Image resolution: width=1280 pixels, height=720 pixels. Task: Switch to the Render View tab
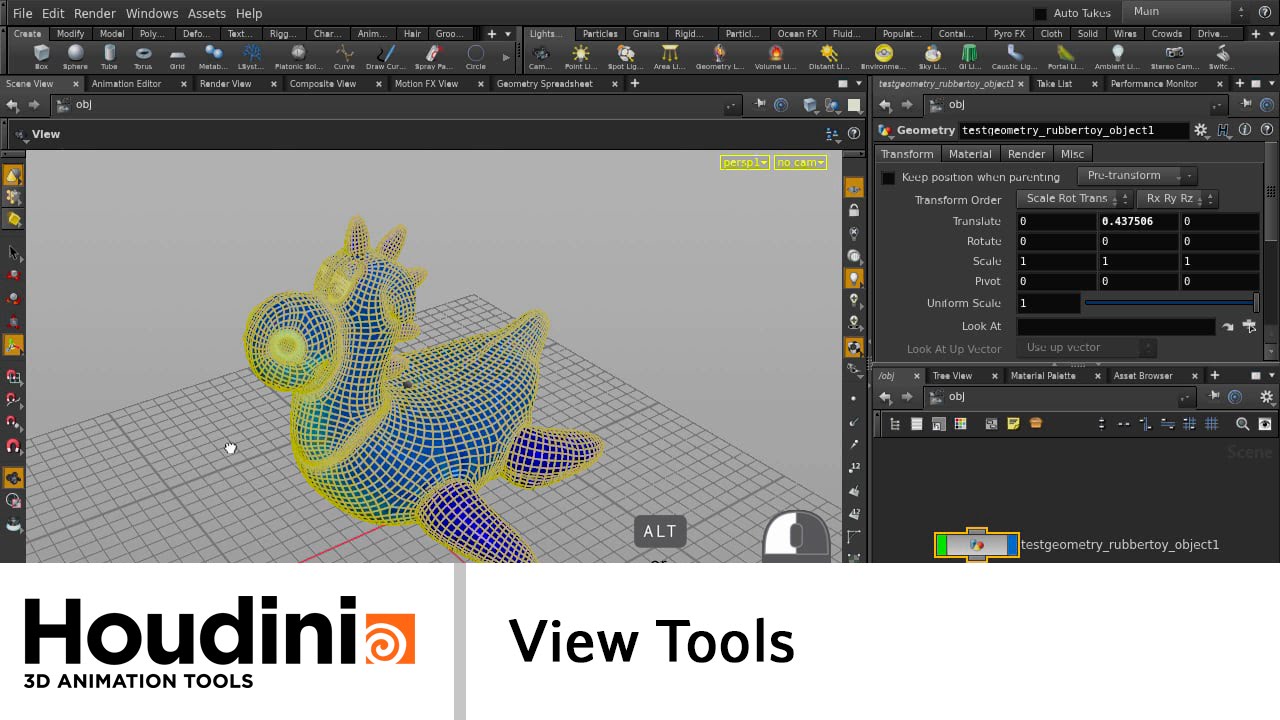[x=226, y=84]
